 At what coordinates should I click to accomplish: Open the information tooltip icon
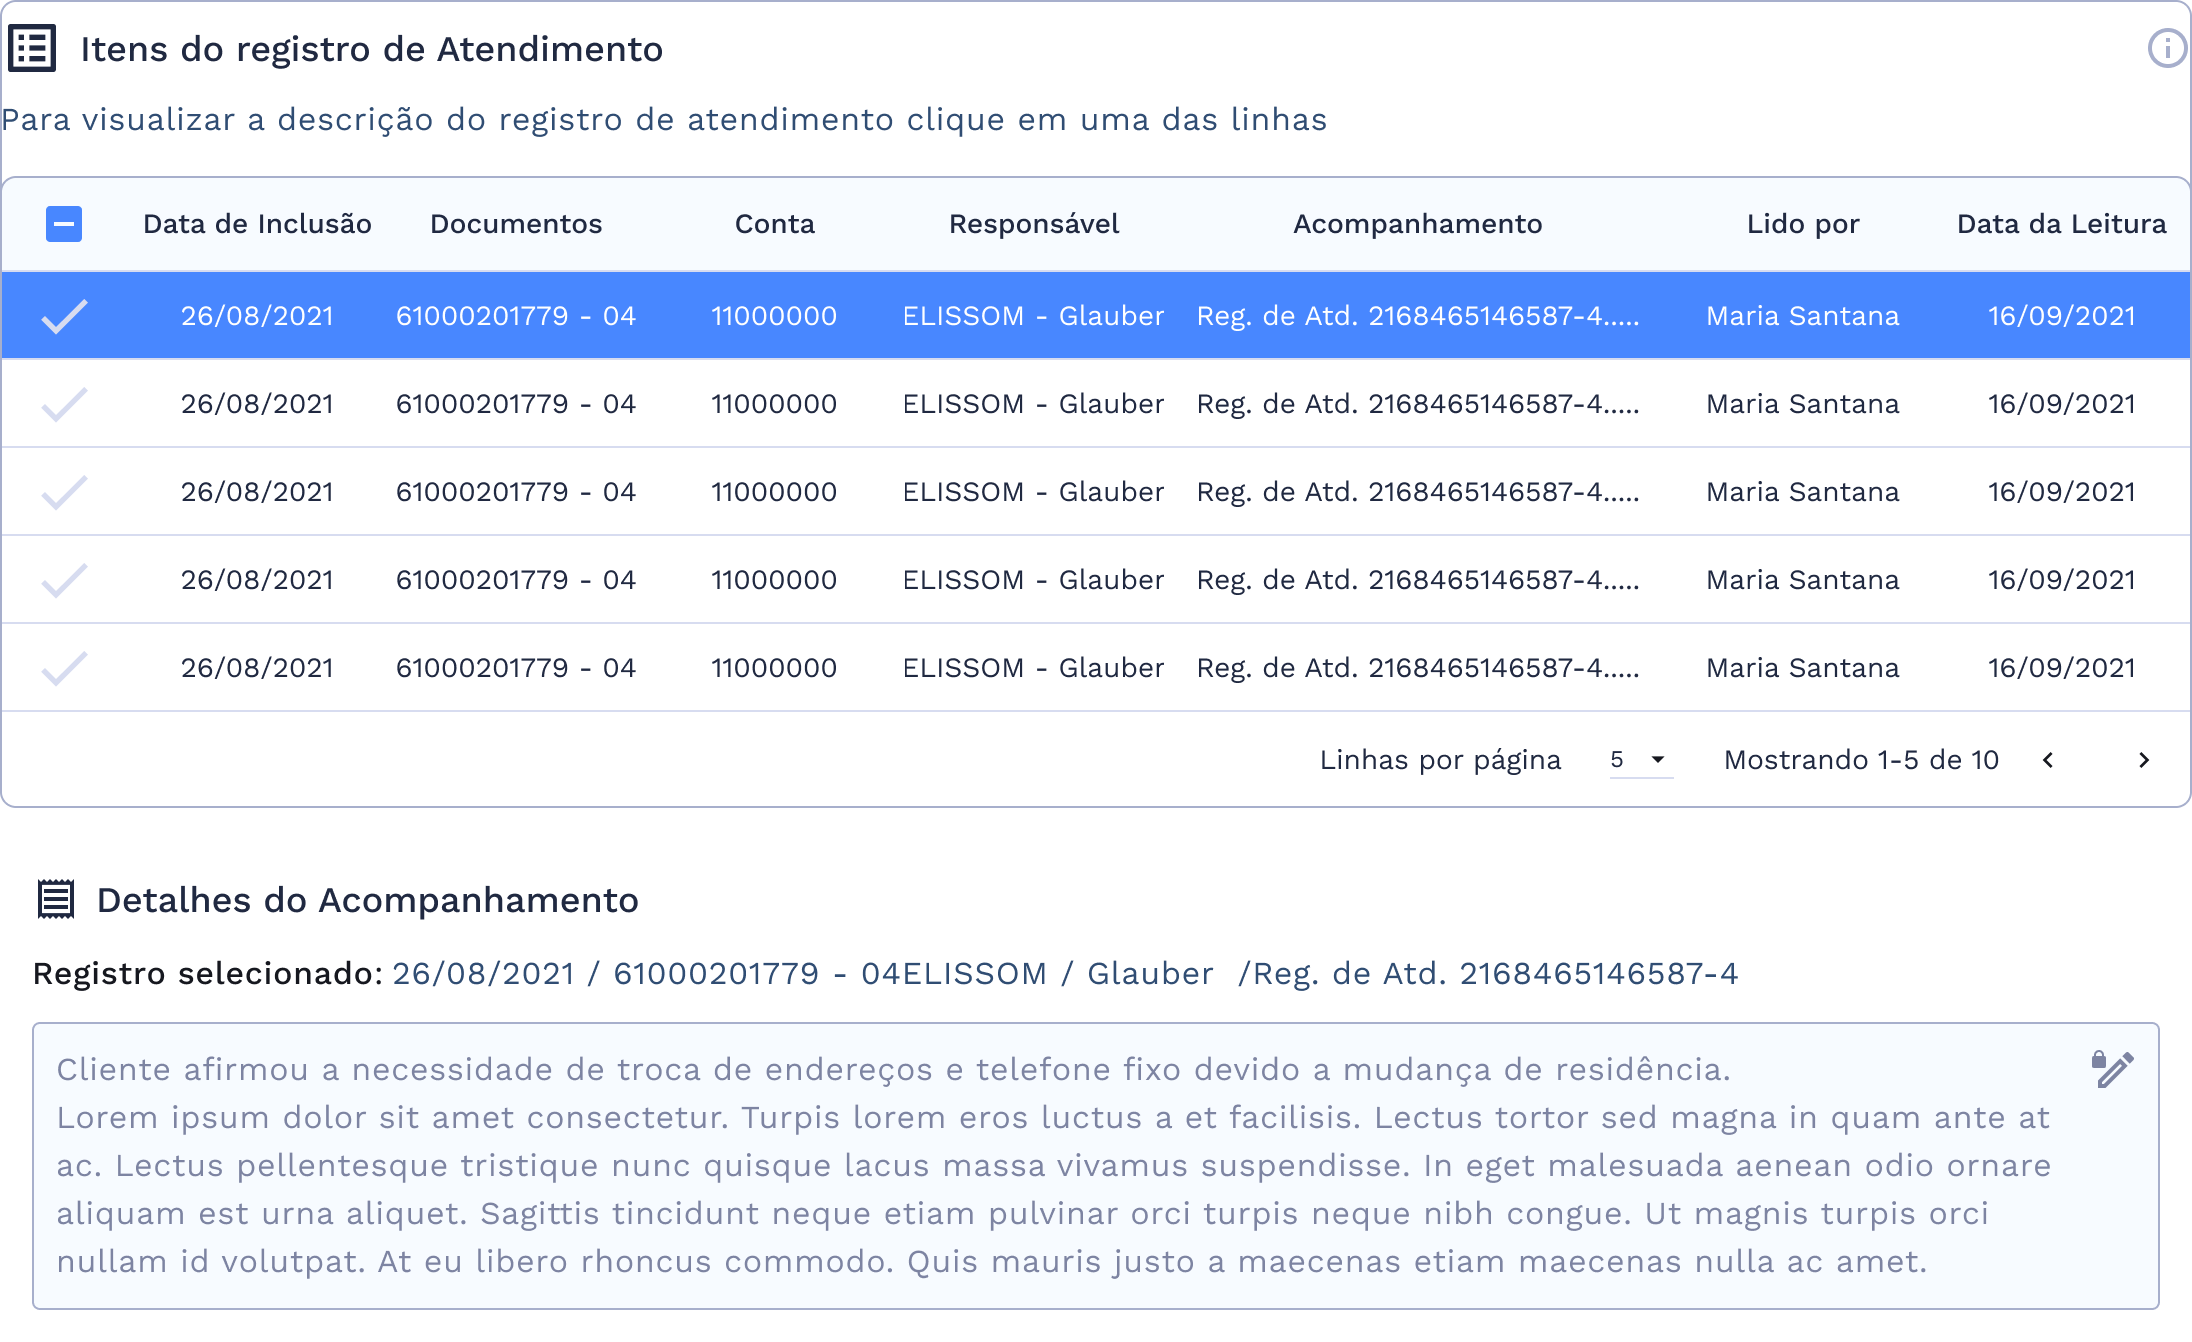click(x=2166, y=48)
